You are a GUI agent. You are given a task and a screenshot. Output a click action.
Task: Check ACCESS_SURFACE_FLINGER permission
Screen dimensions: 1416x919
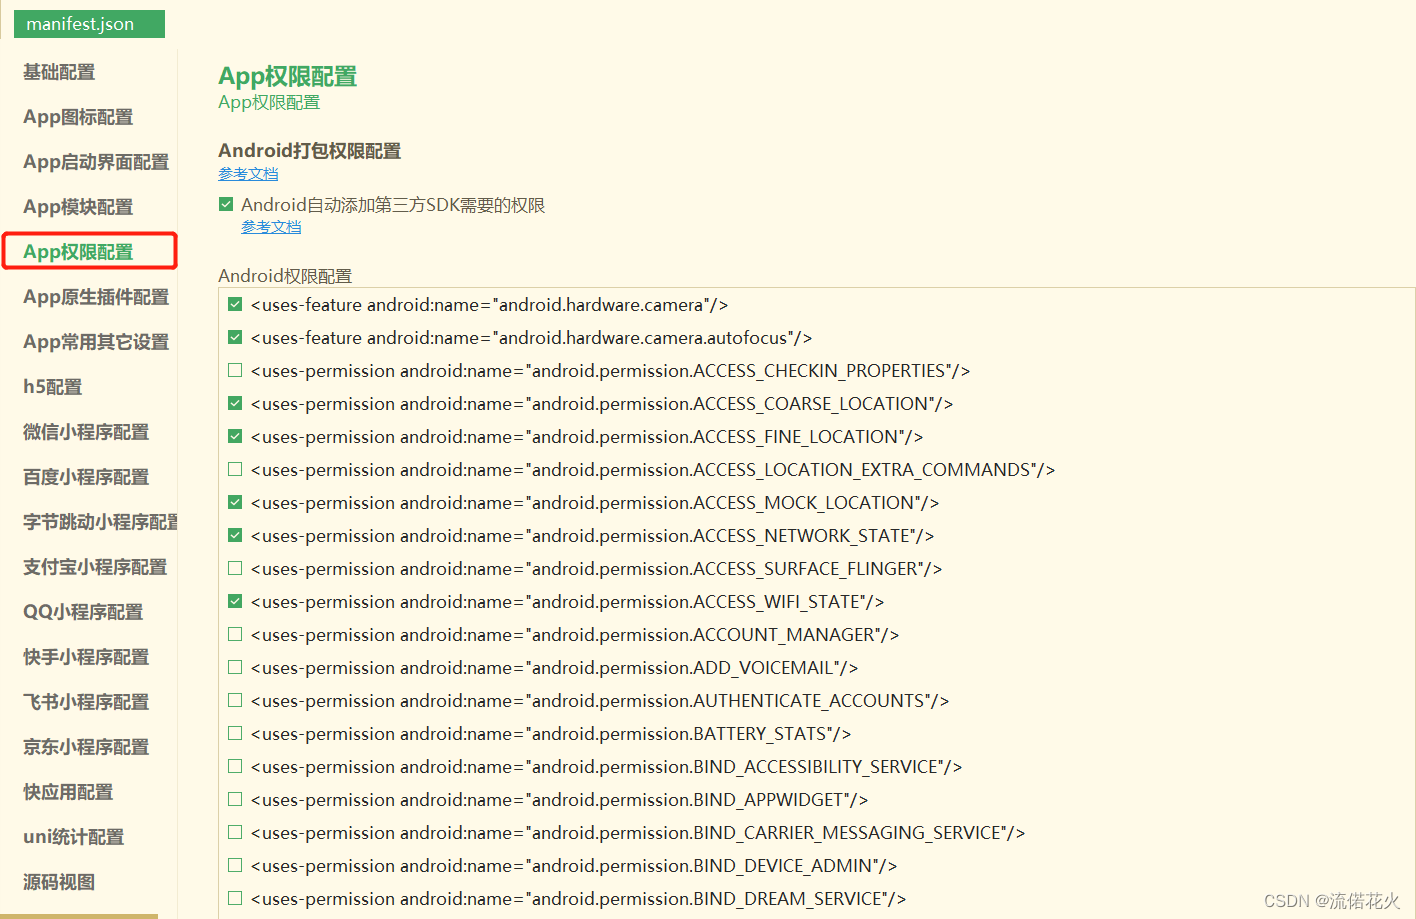(x=235, y=568)
